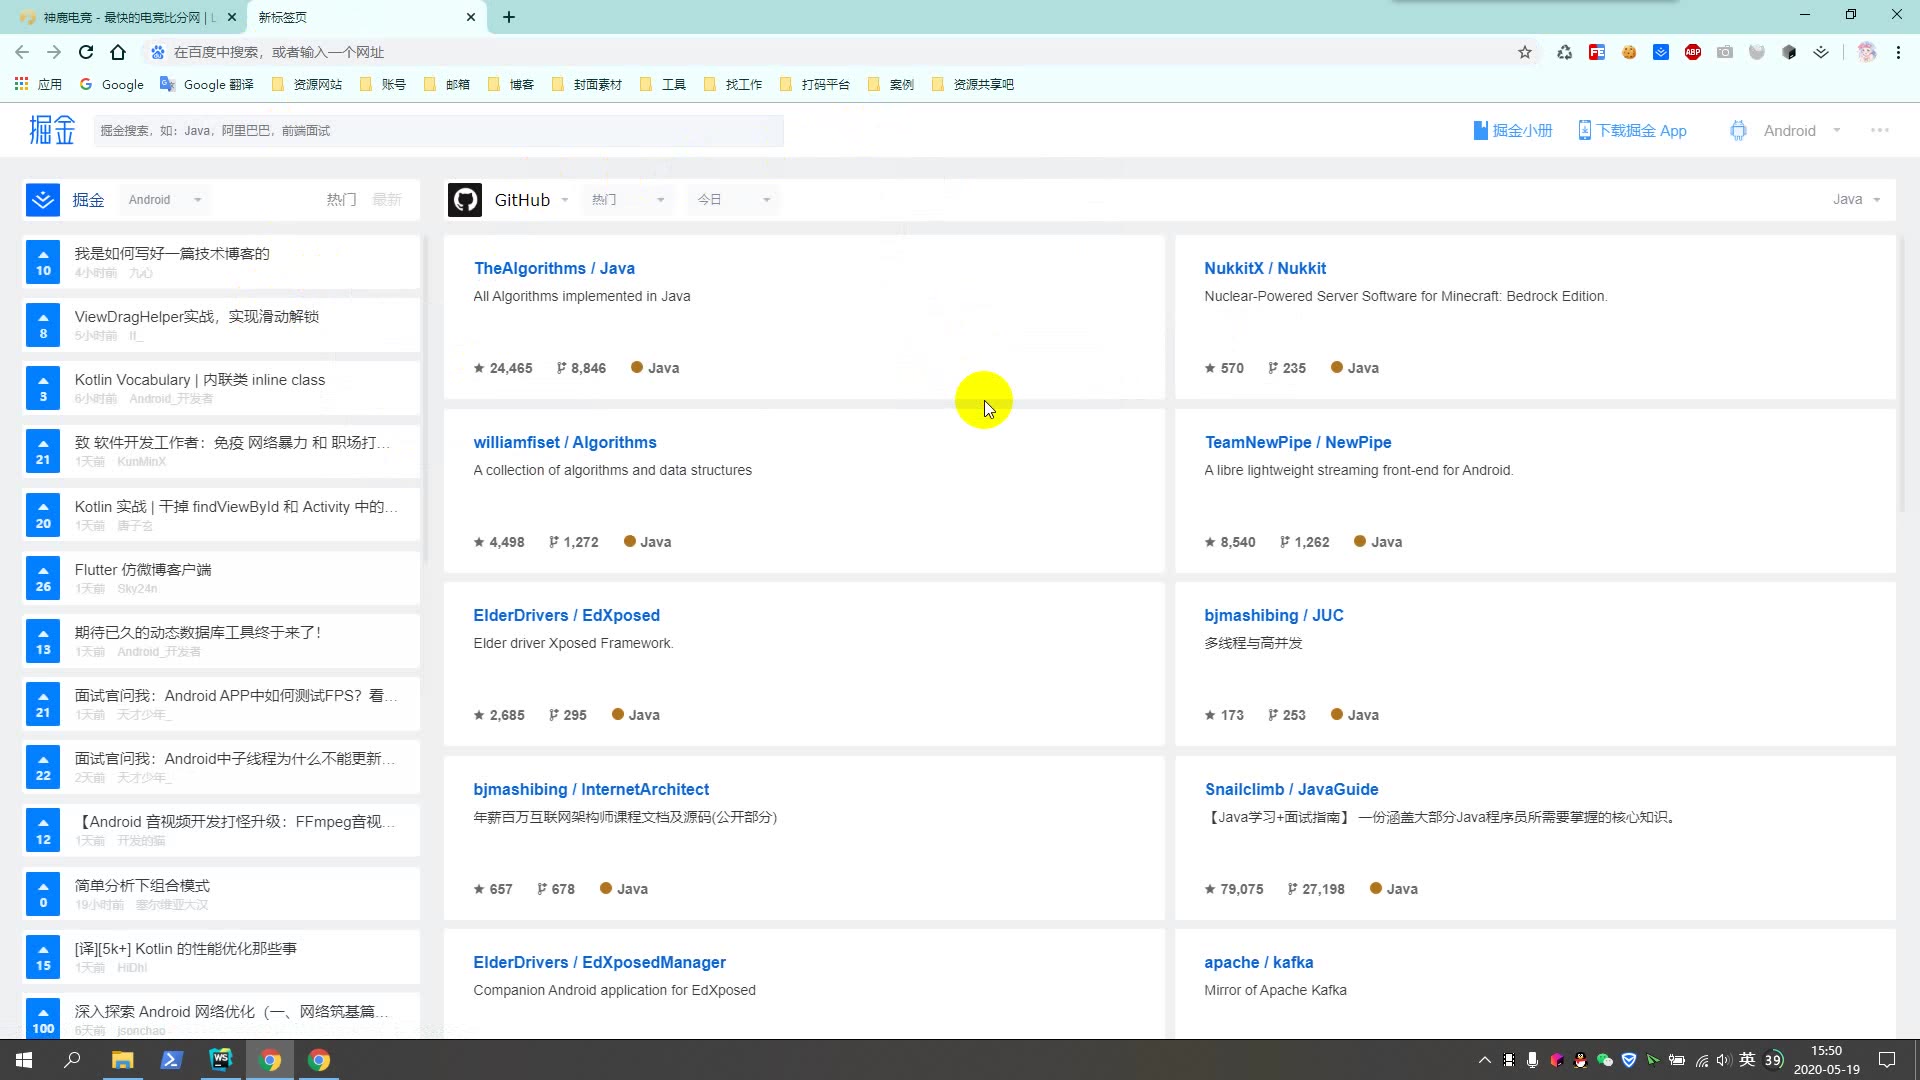Click the article list vertical scrollbar
1920x1080 pixels.
click(x=425, y=400)
